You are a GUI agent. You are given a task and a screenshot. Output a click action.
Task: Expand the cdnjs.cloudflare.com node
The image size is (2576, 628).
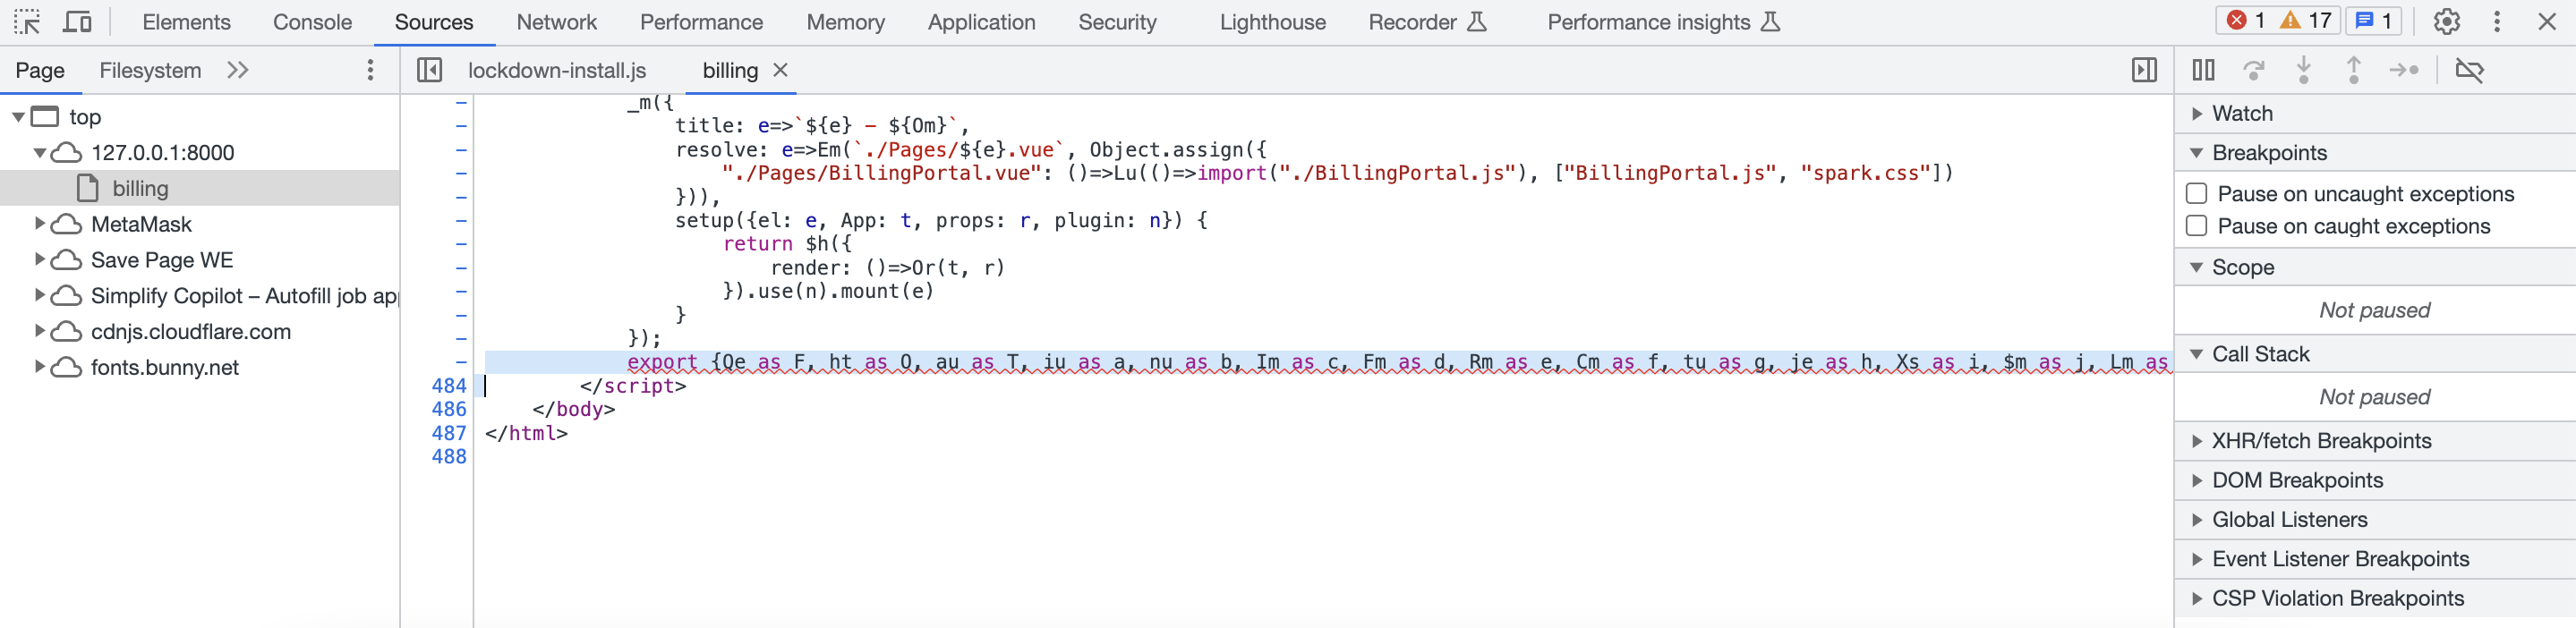[40, 332]
